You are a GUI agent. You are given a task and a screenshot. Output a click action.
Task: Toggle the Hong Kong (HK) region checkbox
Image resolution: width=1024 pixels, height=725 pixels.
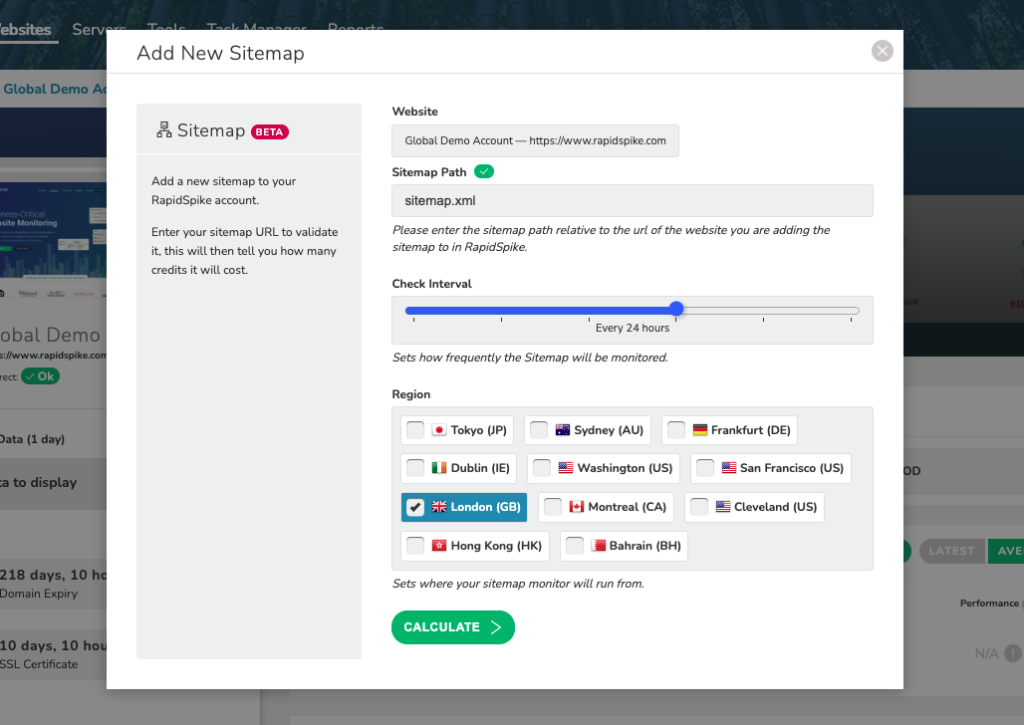[x=415, y=545]
